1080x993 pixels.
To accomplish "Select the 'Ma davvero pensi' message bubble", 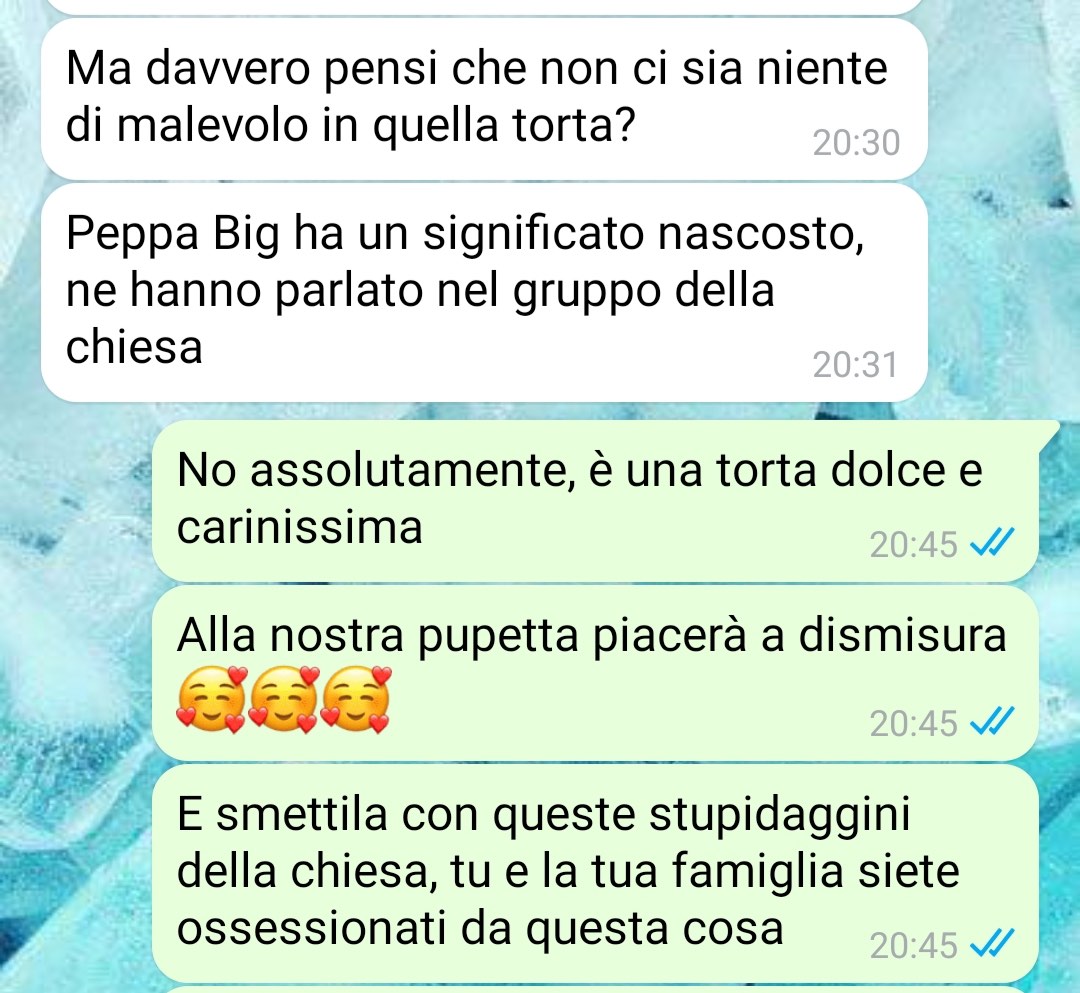I will click(484, 99).
